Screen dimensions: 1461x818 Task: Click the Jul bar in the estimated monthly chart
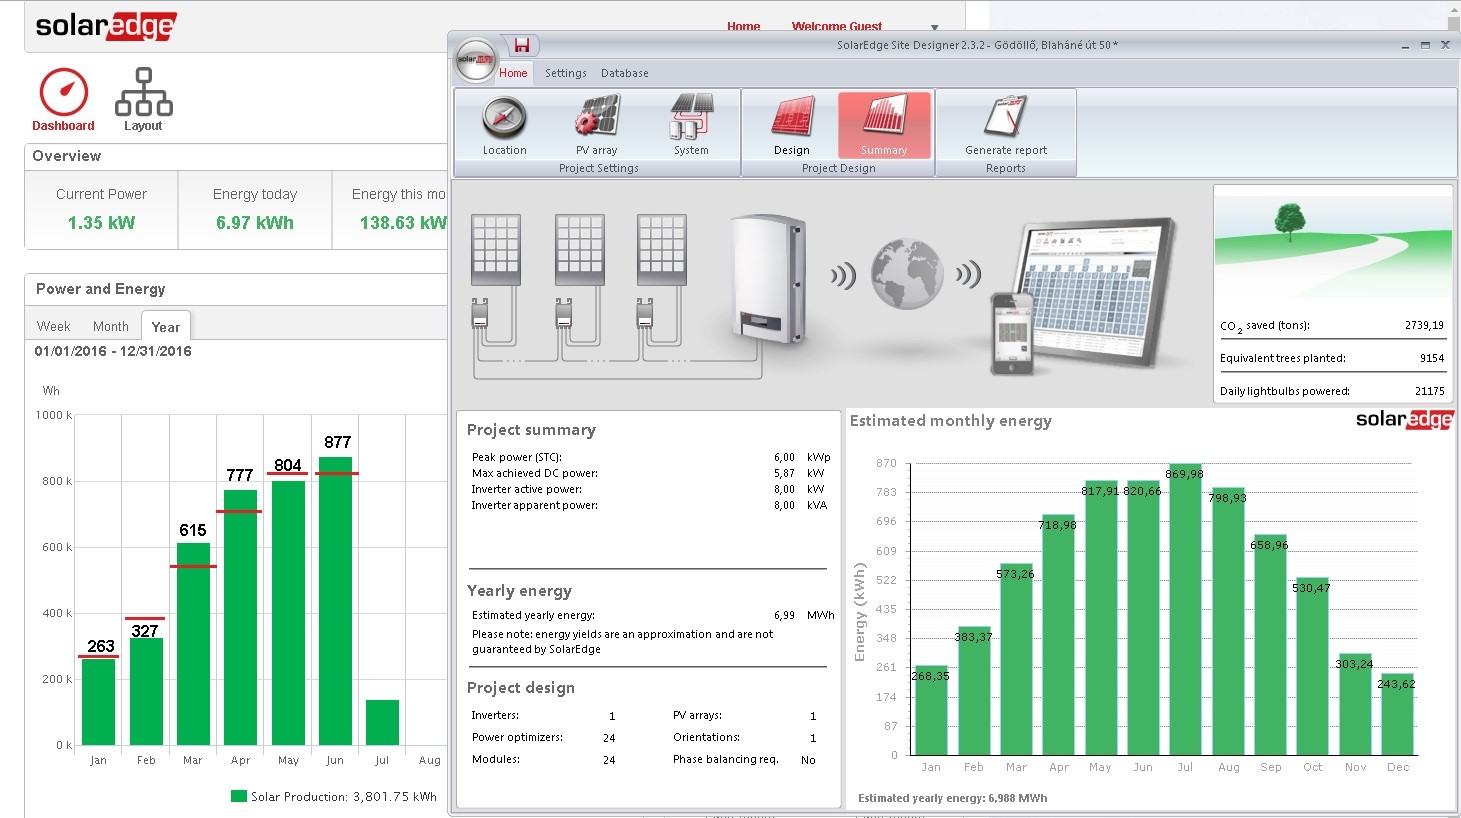pyautogui.click(x=1185, y=609)
